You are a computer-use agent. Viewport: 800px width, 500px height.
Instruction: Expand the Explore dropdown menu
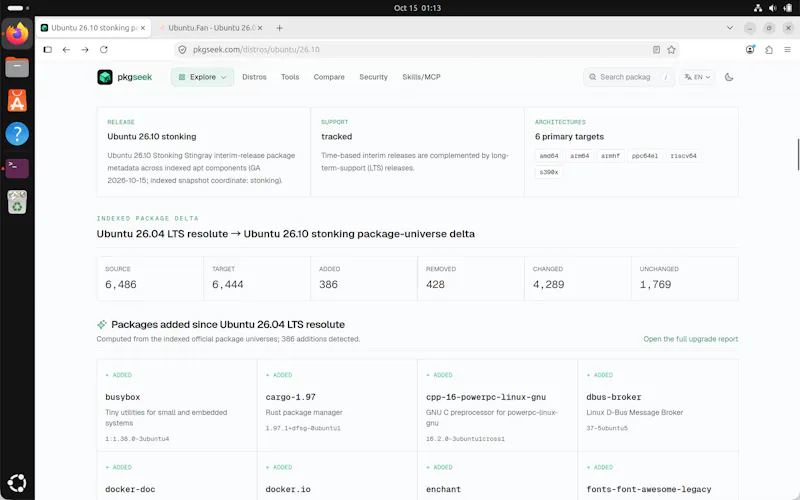202,77
